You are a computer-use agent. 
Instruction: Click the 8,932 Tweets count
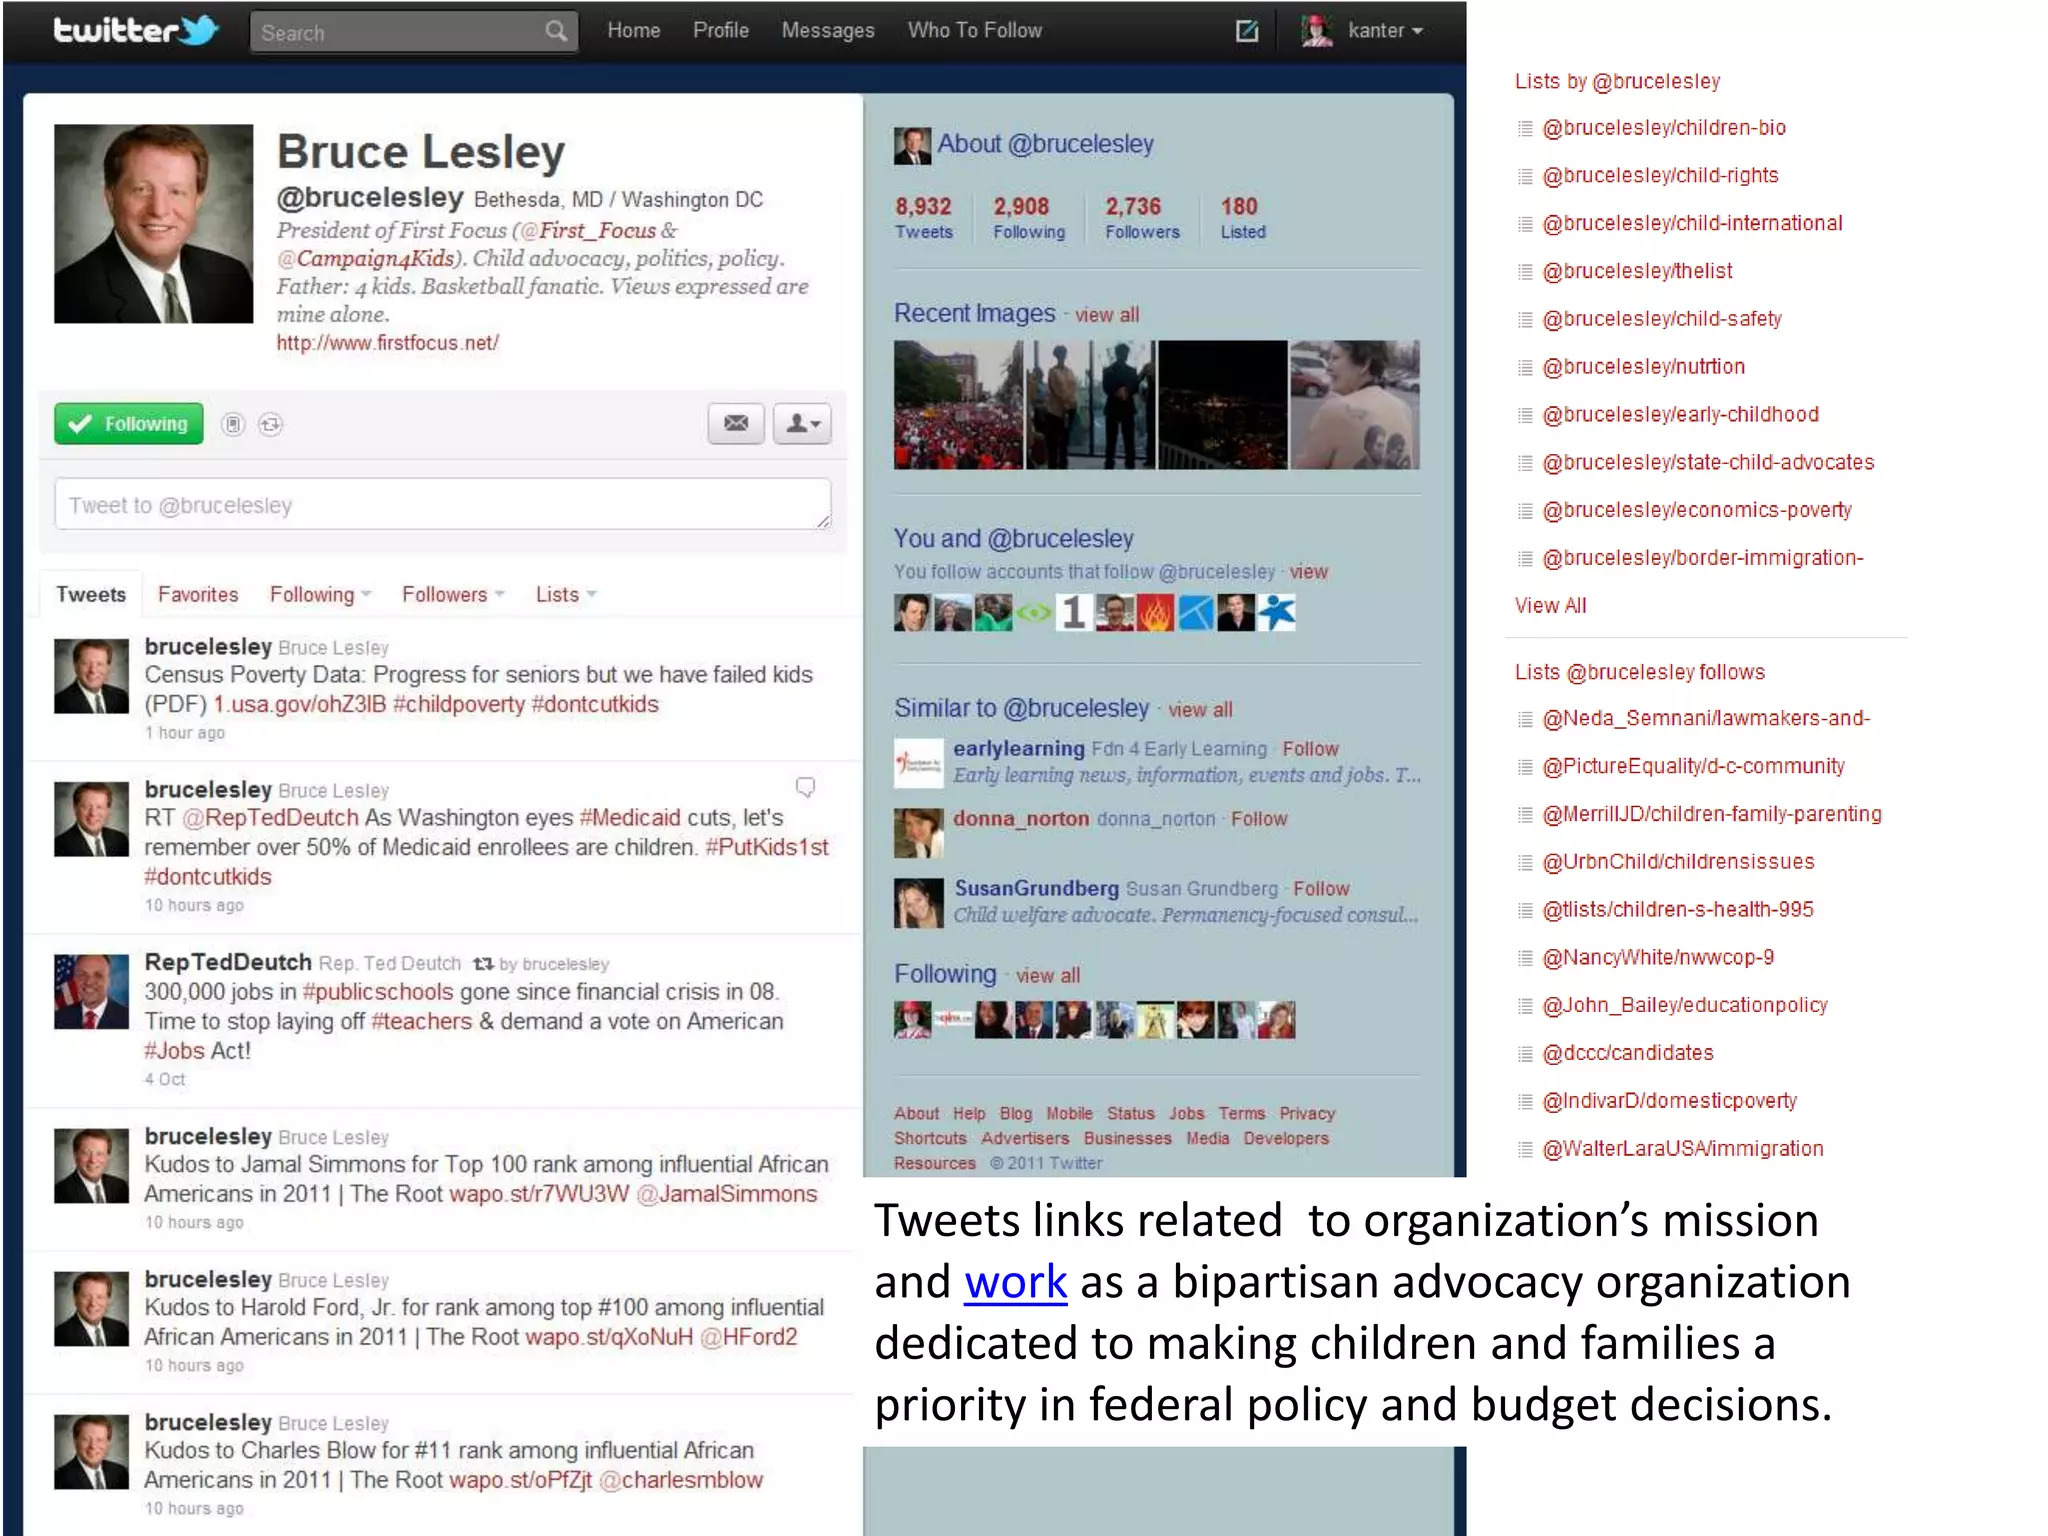coord(923,218)
